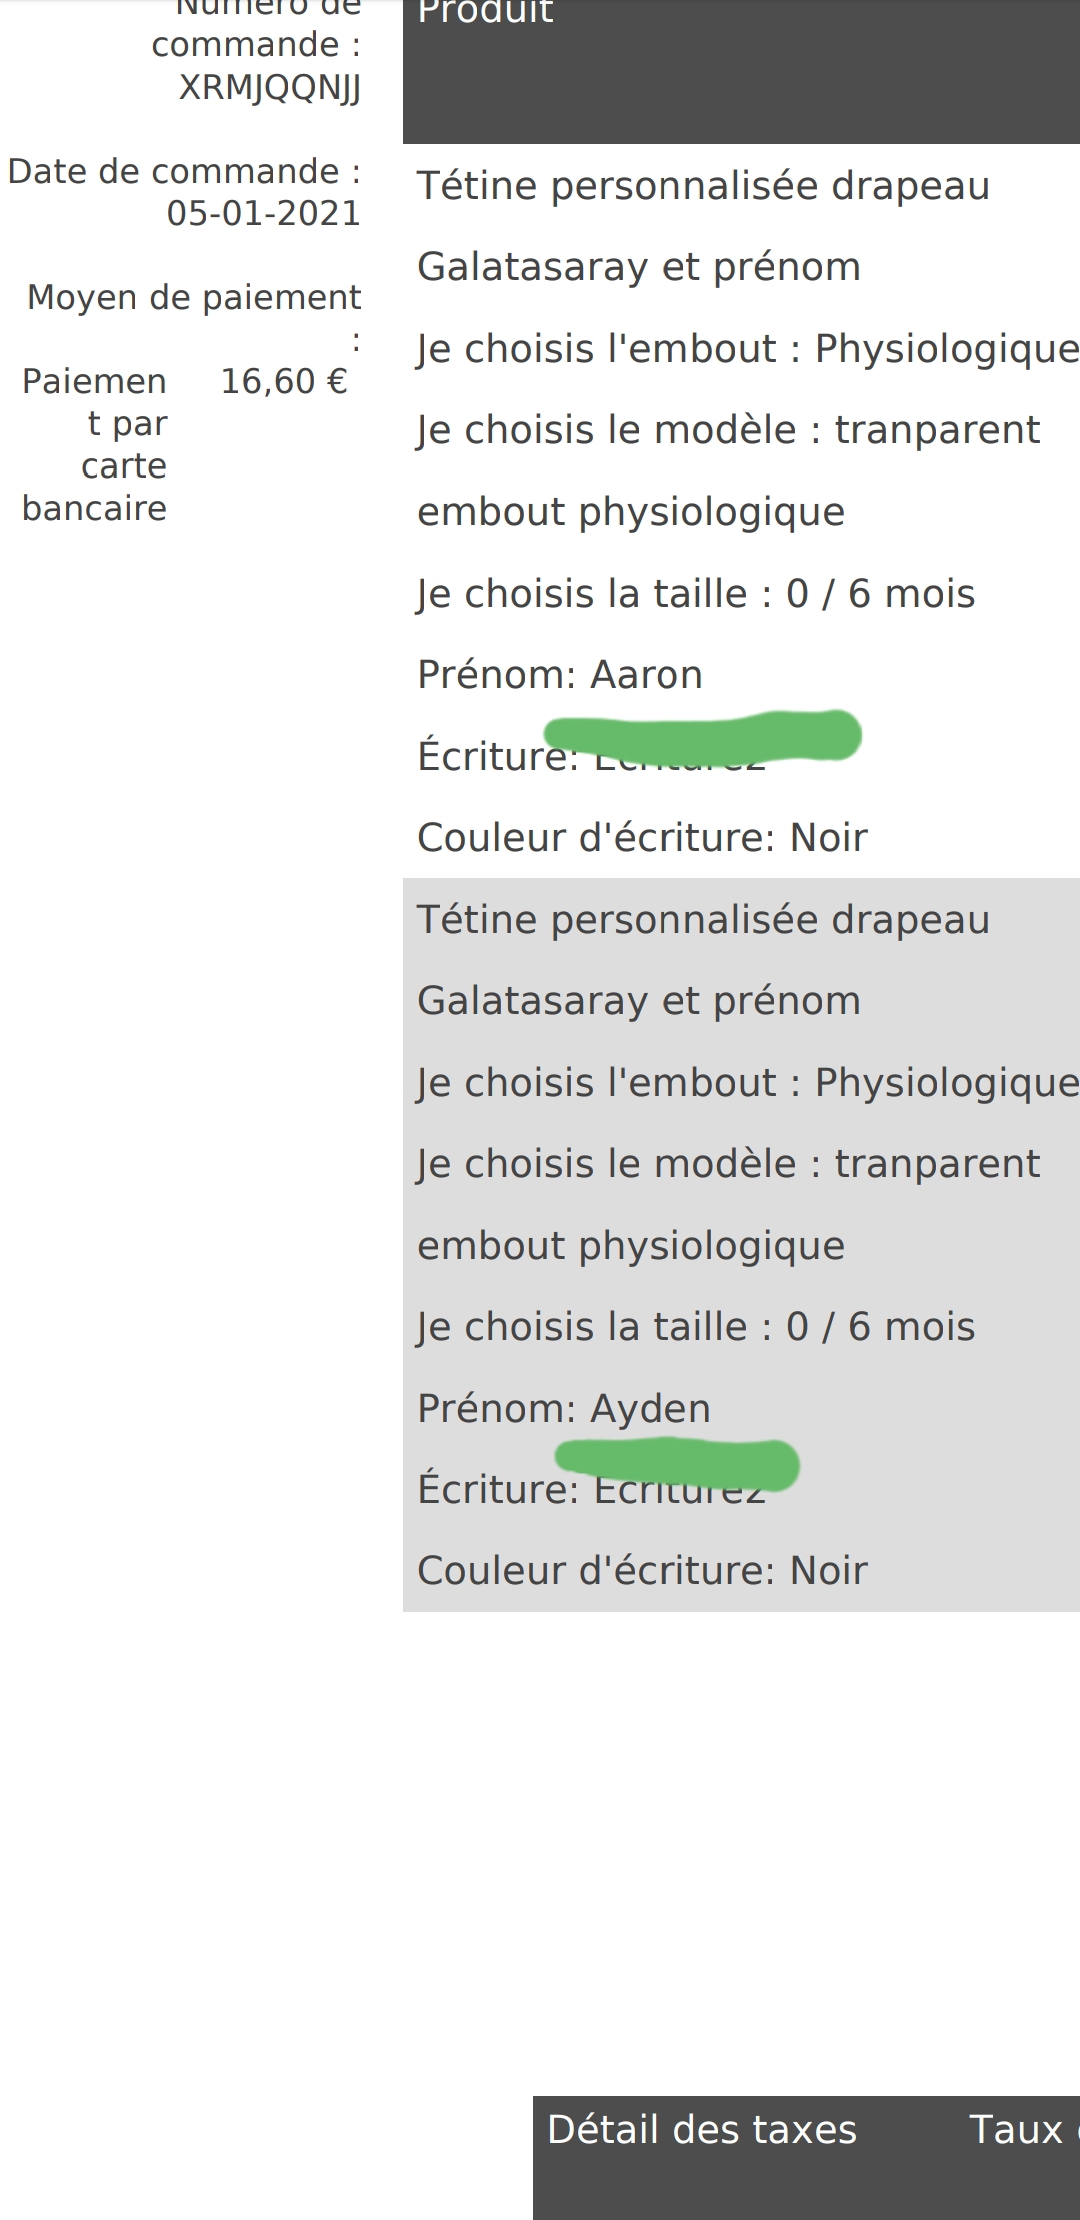
Task: Click the 16,60 € payment amount
Action: click(x=284, y=381)
